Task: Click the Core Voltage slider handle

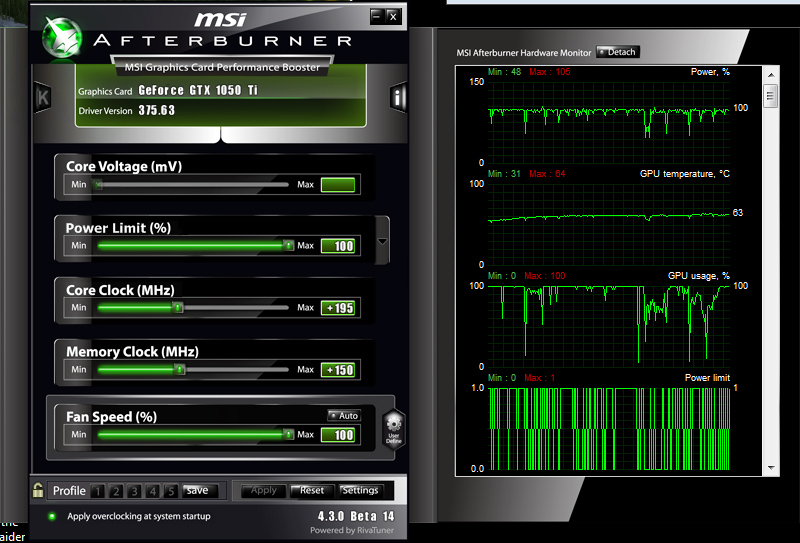Action: [97, 185]
